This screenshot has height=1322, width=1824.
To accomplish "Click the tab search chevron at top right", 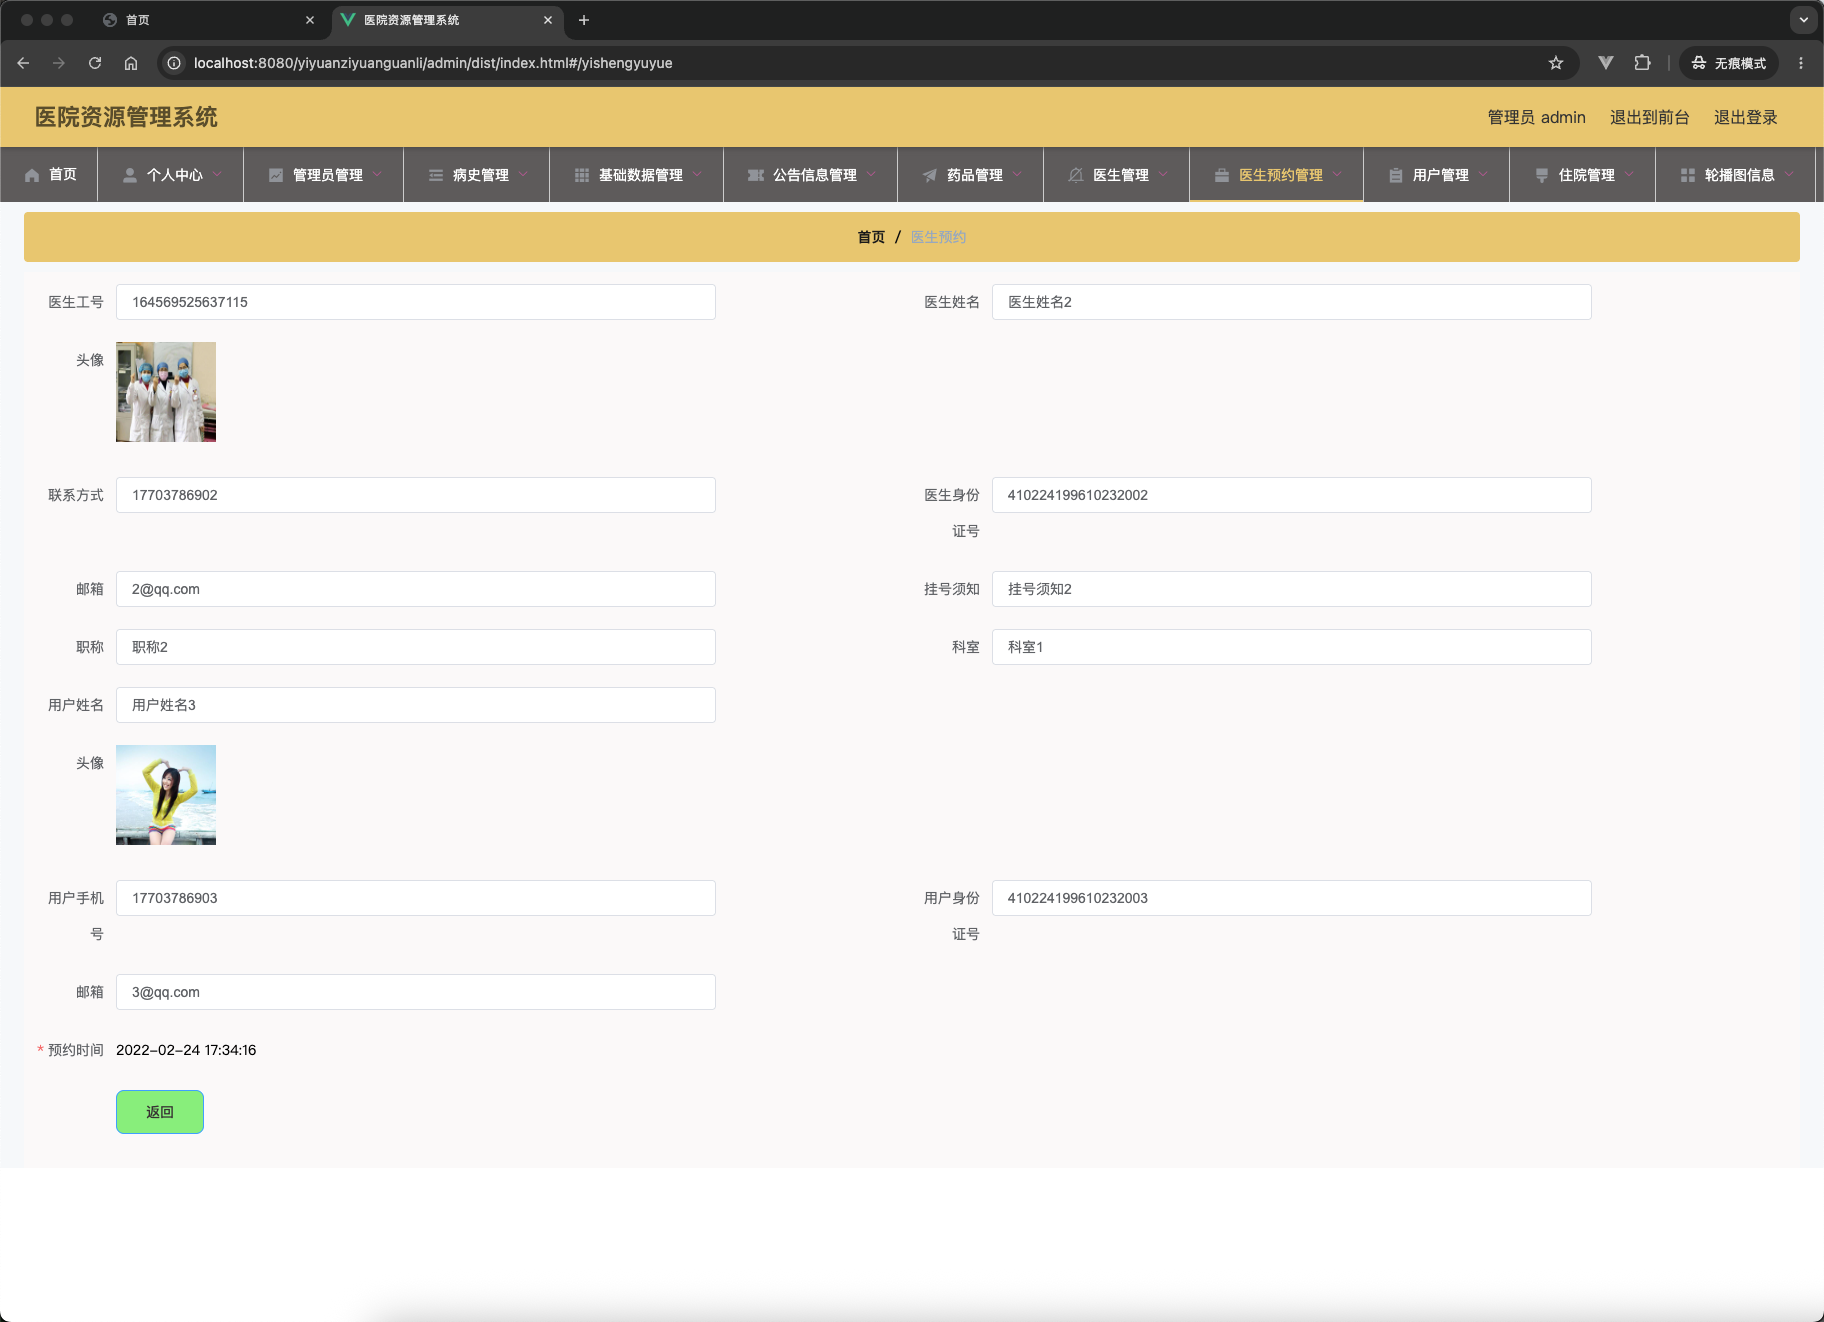I will (1804, 20).
